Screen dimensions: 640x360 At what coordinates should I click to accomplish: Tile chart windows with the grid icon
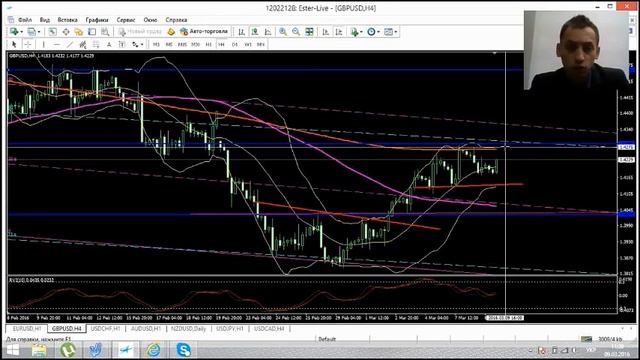click(x=309, y=32)
